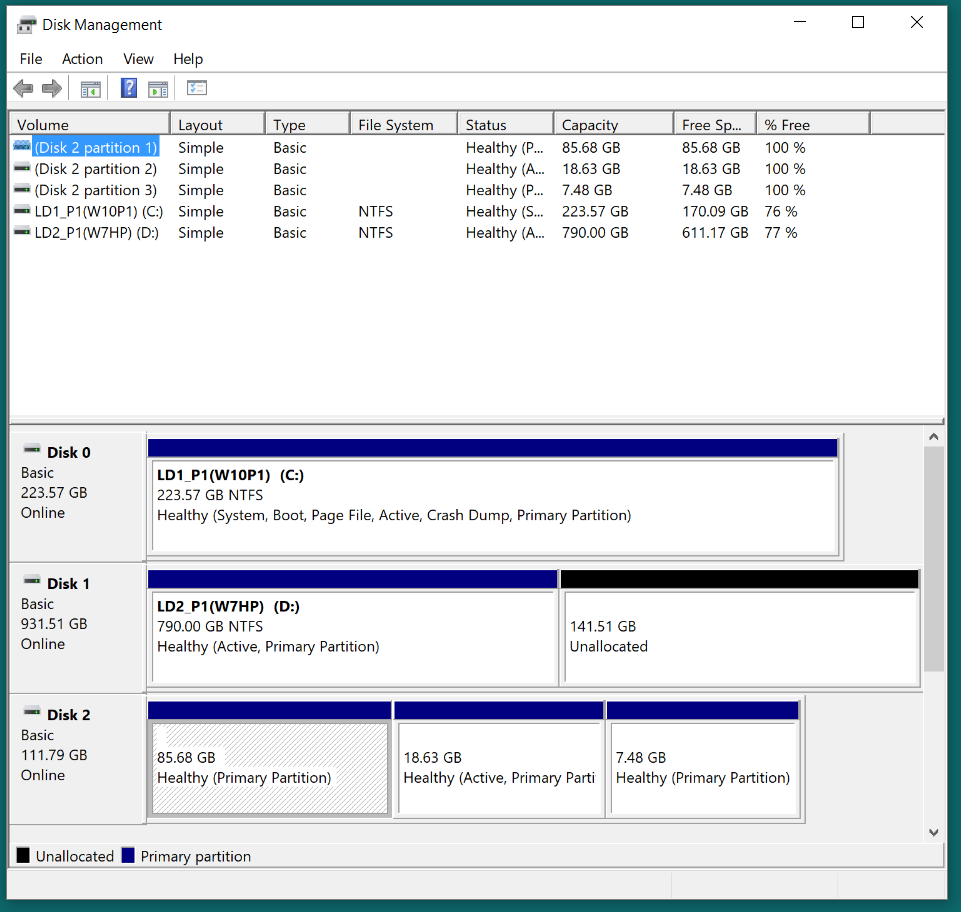The height and width of the screenshot is (912, 961).
Task: Click the black Unallocated legend swatch
Action: tap(23, 856)
